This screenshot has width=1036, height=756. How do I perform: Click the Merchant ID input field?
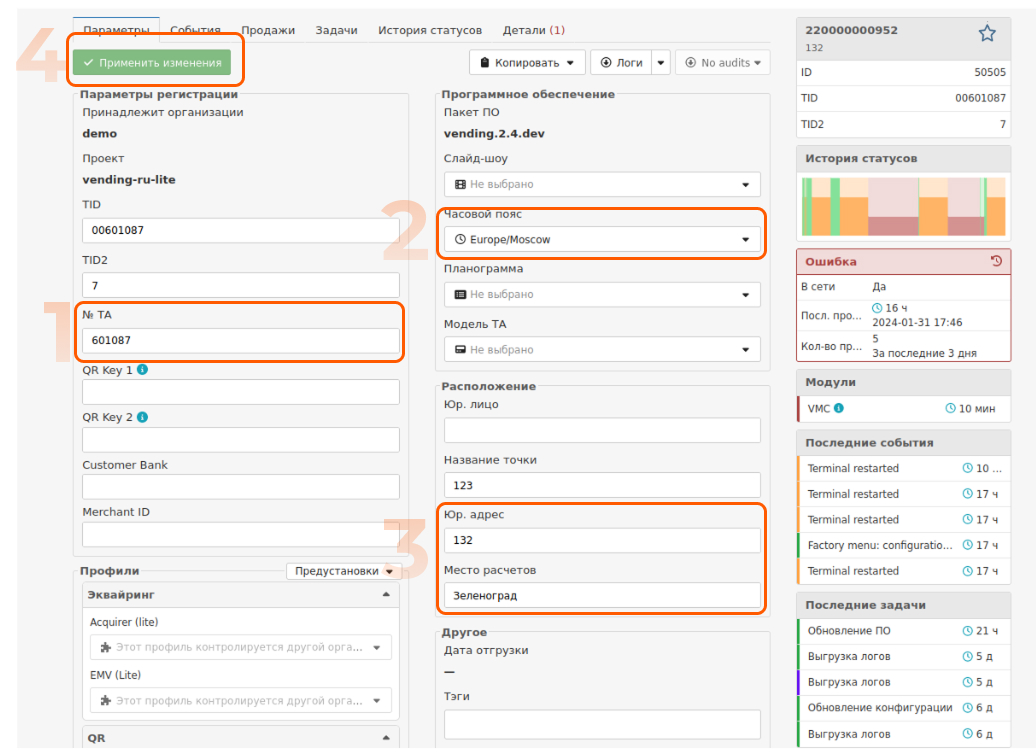tap(240, 534)
